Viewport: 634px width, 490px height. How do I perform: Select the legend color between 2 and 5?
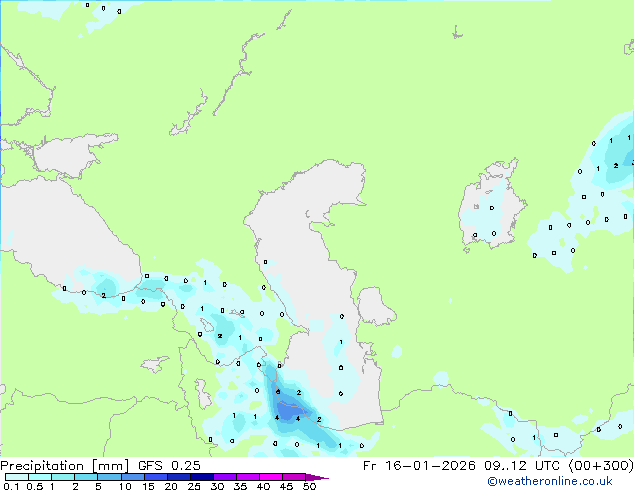(x=86, y=477)
